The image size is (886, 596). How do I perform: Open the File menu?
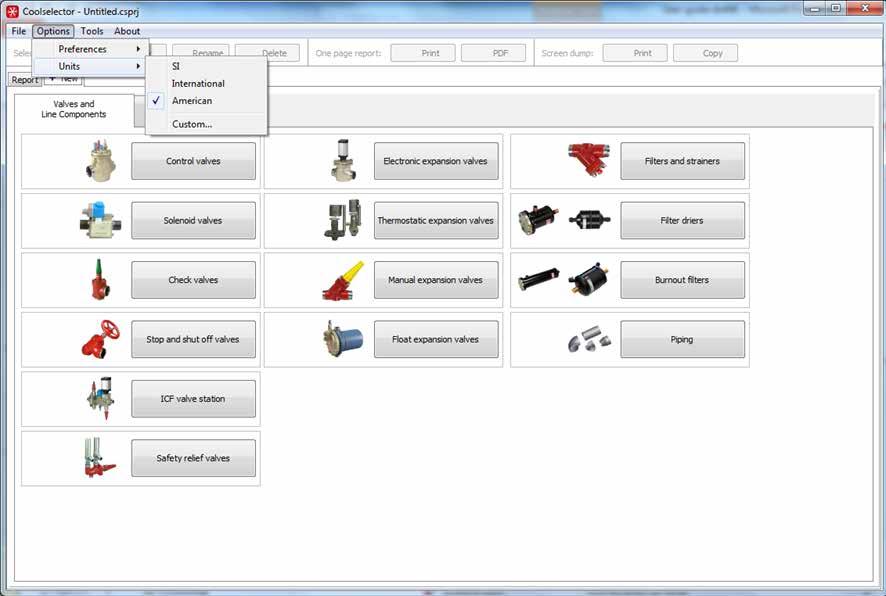coord(19,31)
